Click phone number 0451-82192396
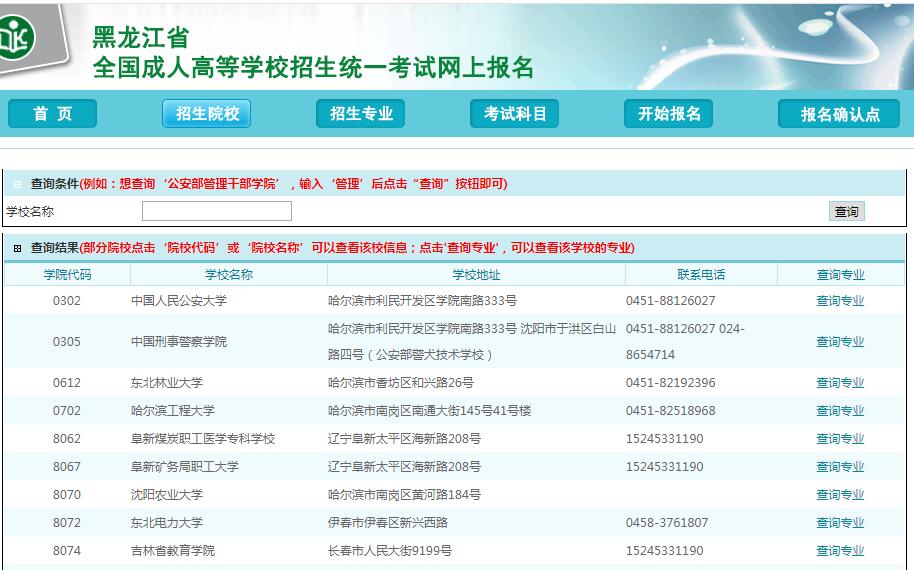This screenshot has width=914, height=570. click(670, 383)
